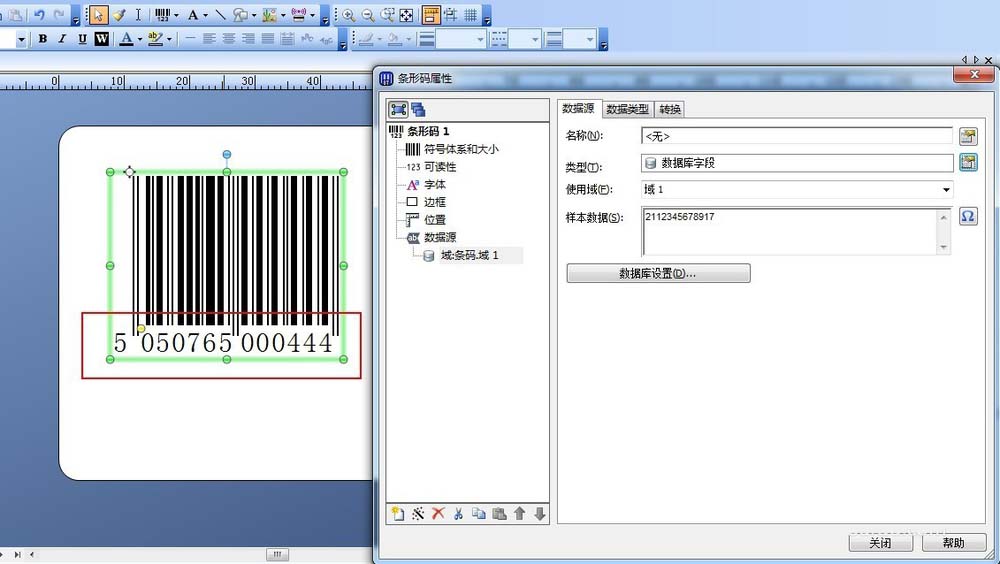
Task: Open the highlight color dropdown arrow
Action: tap(169, 39)
